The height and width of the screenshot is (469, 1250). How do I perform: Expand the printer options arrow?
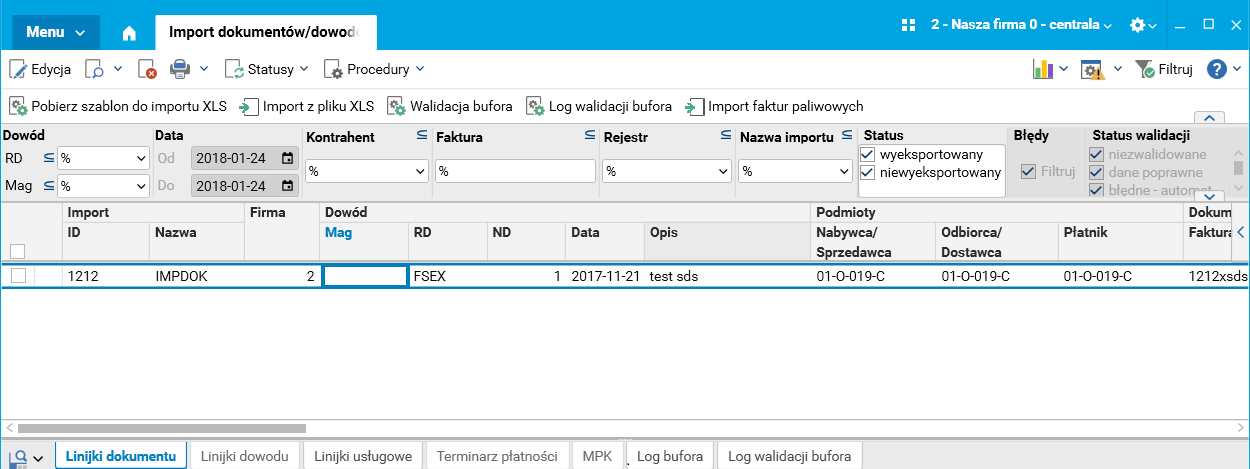coord(204,69)
